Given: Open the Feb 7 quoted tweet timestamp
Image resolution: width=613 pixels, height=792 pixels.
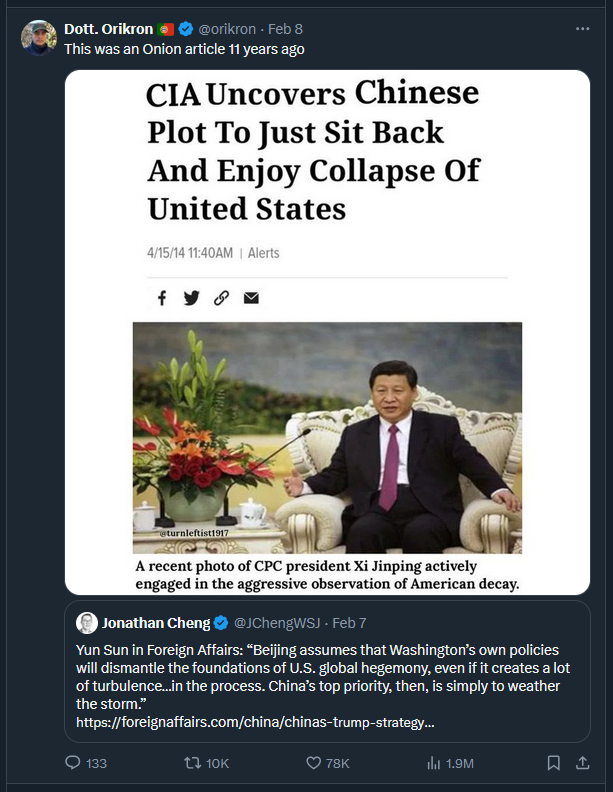Looking at the screenshot, I should [x=349, y=623].
